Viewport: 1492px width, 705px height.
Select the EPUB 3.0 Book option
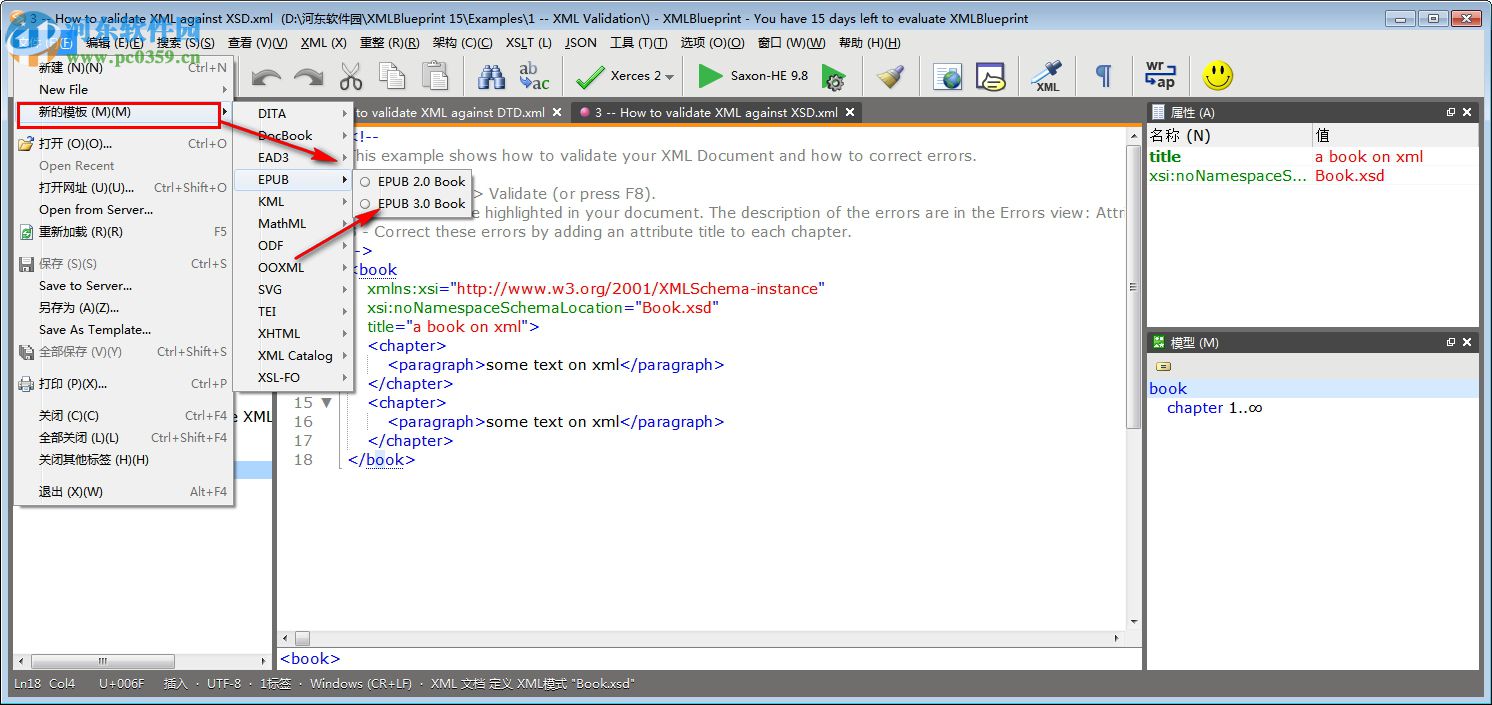coord(421,203)
